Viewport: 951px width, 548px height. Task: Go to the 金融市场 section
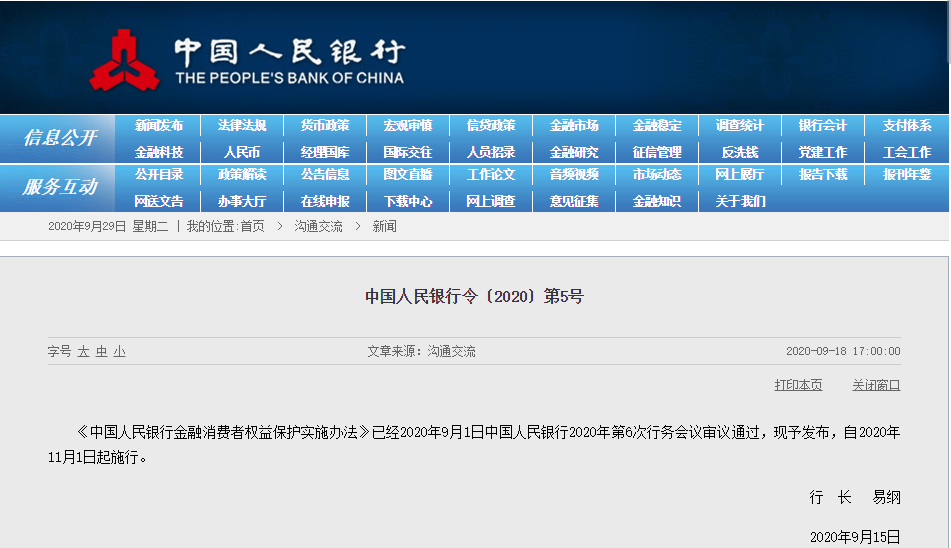(x=574, y=126)
